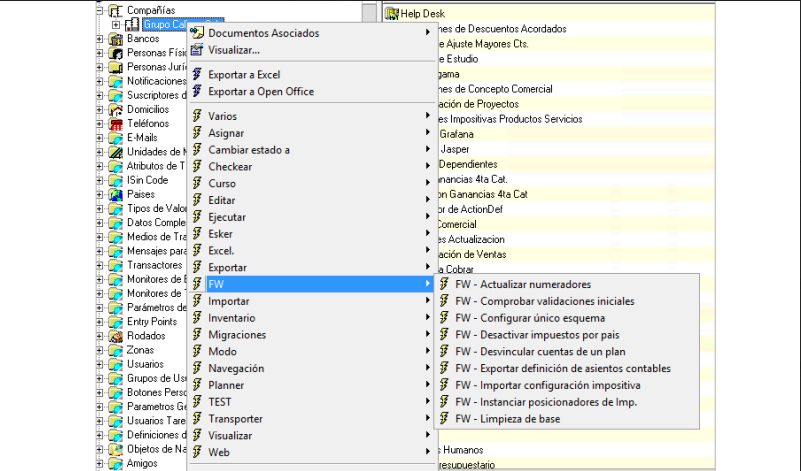Run FW - Comprobar validaciones iniciales
The image size is (801, 471).
pyautogui.click(x=567, y=301)
